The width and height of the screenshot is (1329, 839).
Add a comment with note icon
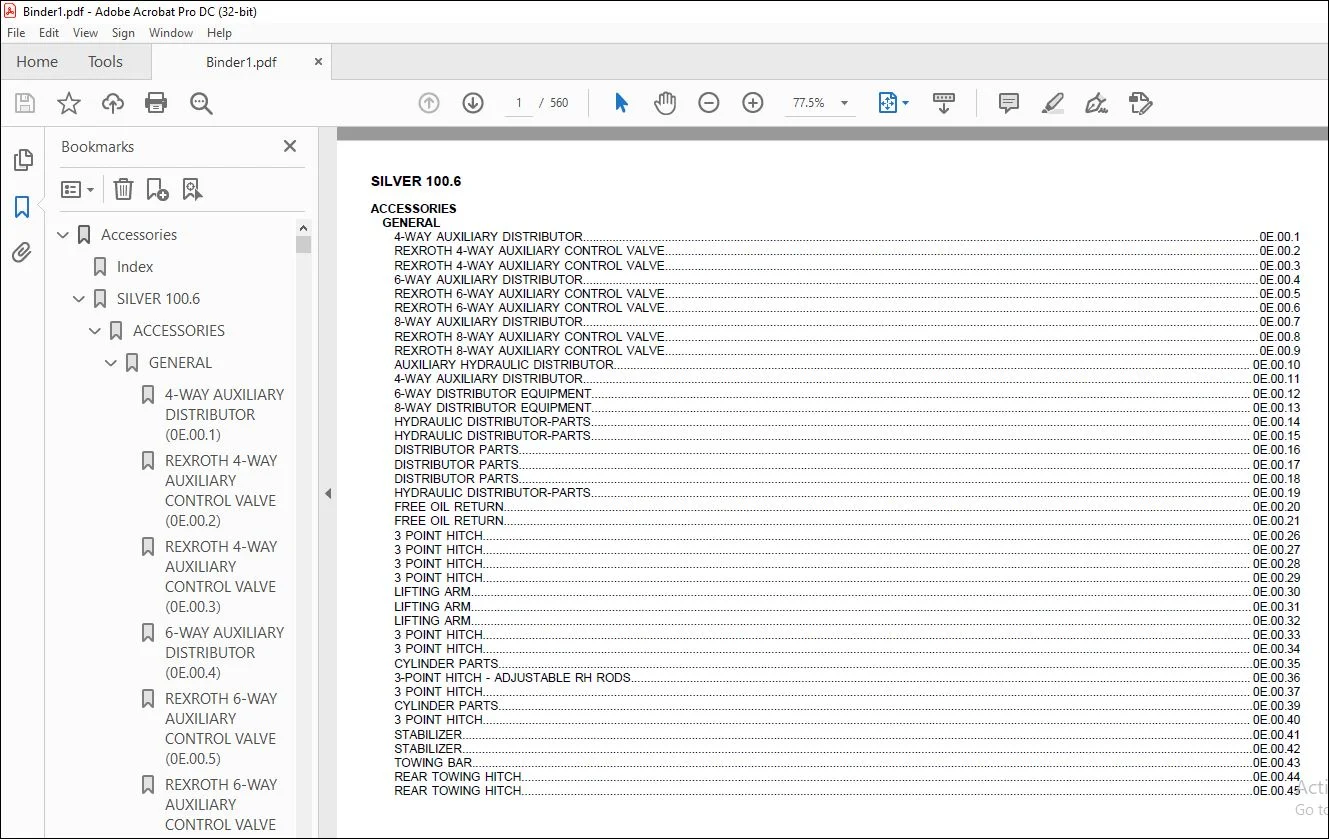coord(1009,103)
